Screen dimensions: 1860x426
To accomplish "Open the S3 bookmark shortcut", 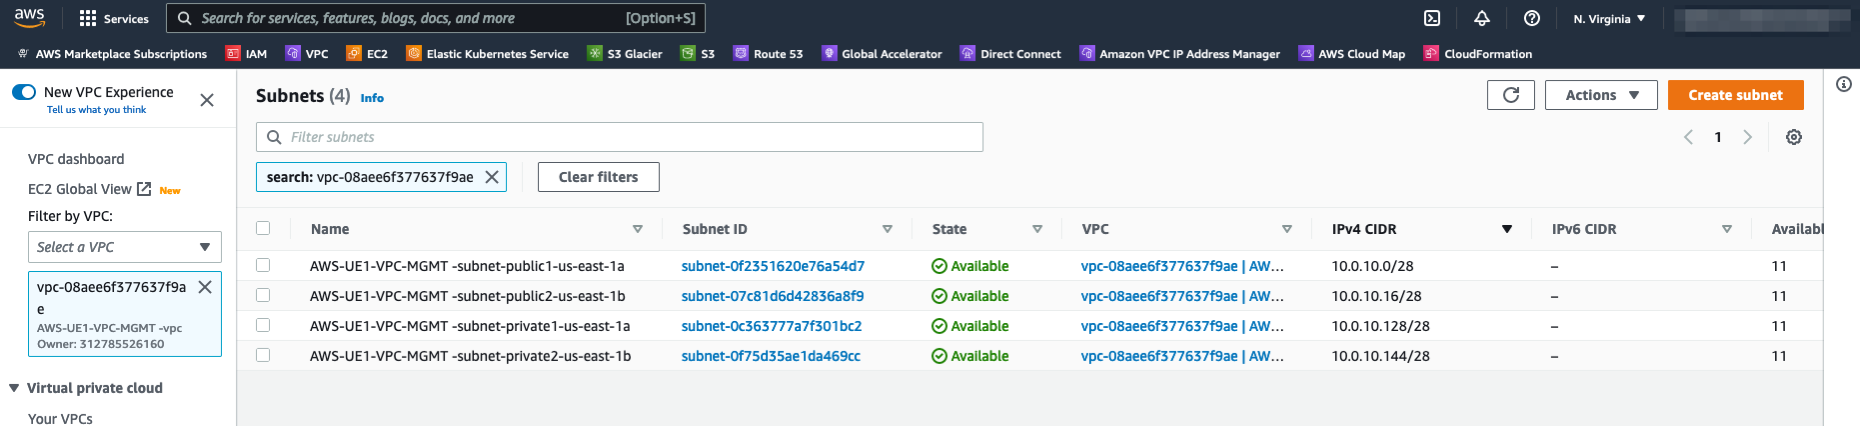I will pos(698,54).
